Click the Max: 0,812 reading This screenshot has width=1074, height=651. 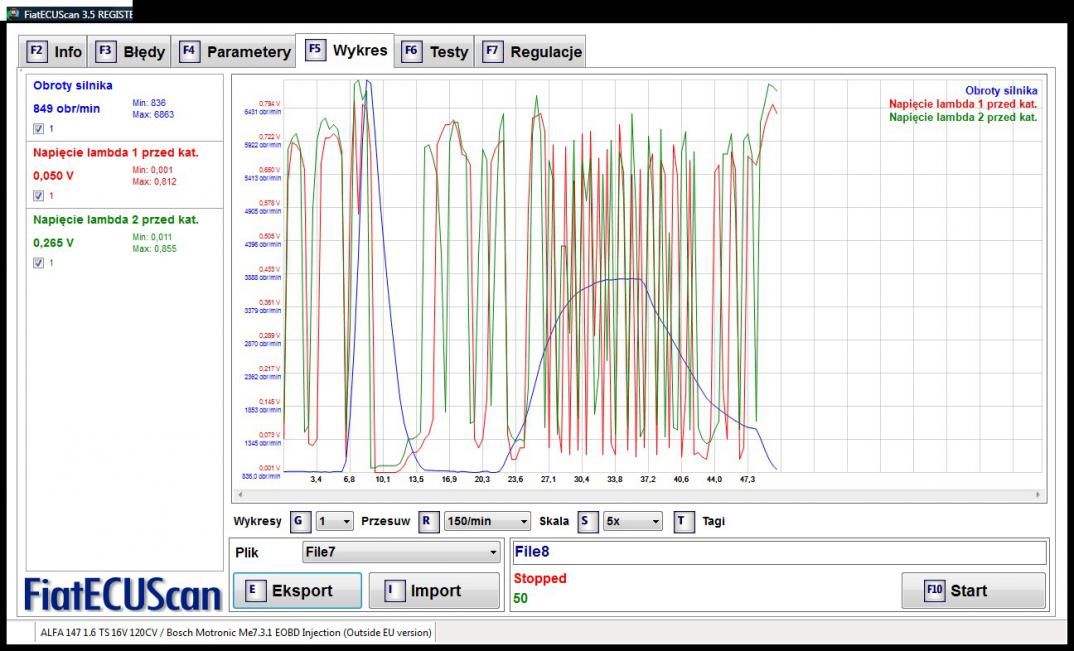[154, 182]
